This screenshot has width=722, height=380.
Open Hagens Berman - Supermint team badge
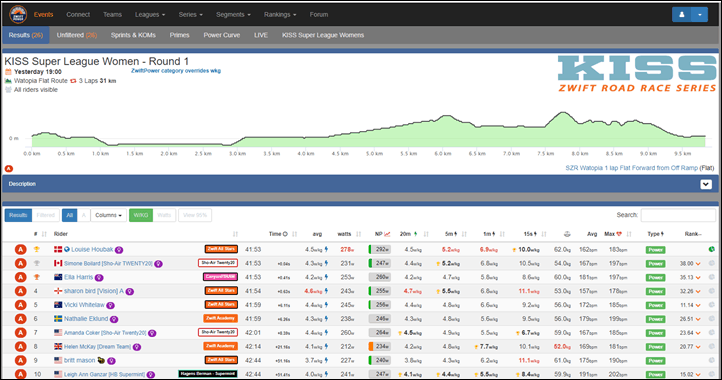[x=208, y=374]
